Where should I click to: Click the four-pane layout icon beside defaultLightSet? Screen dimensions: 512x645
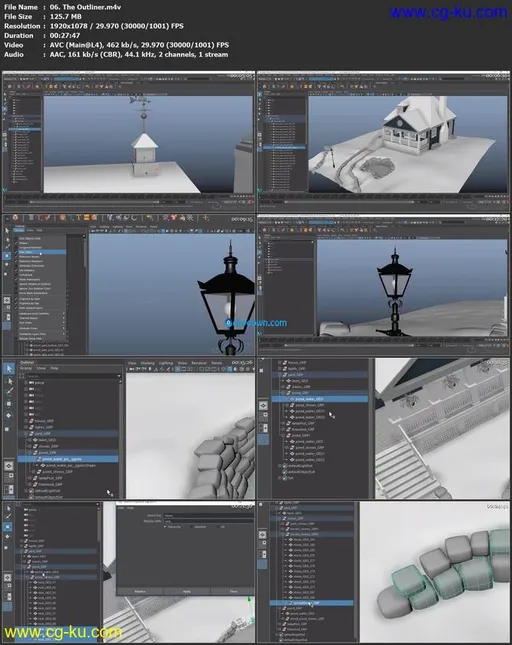pyautogui.click(x=9, y=477)
